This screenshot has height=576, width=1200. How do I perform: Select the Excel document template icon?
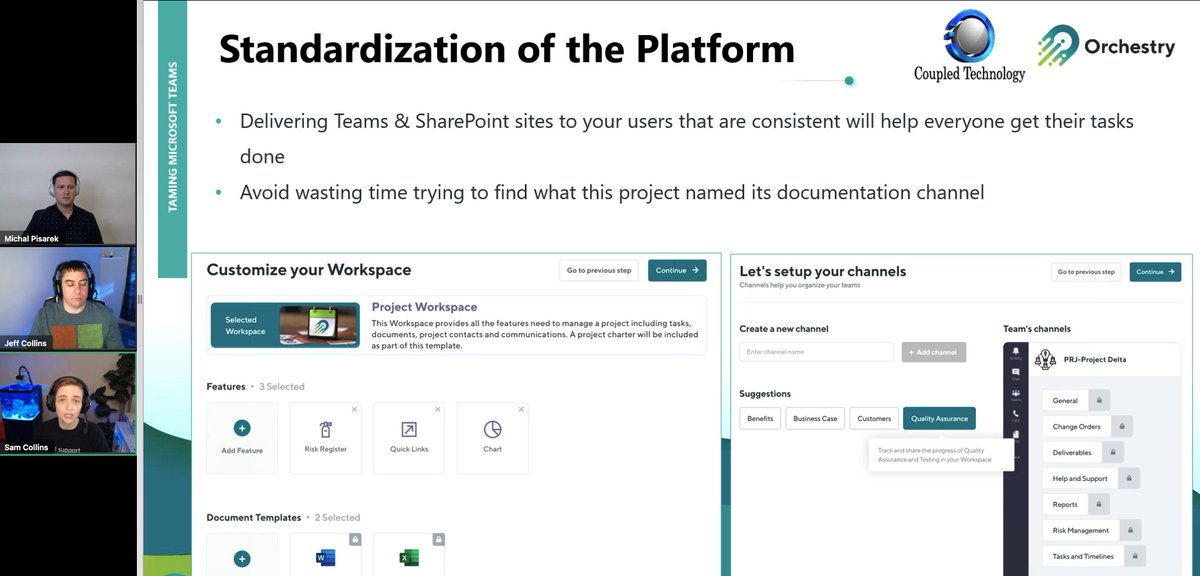tap(409, 558)
